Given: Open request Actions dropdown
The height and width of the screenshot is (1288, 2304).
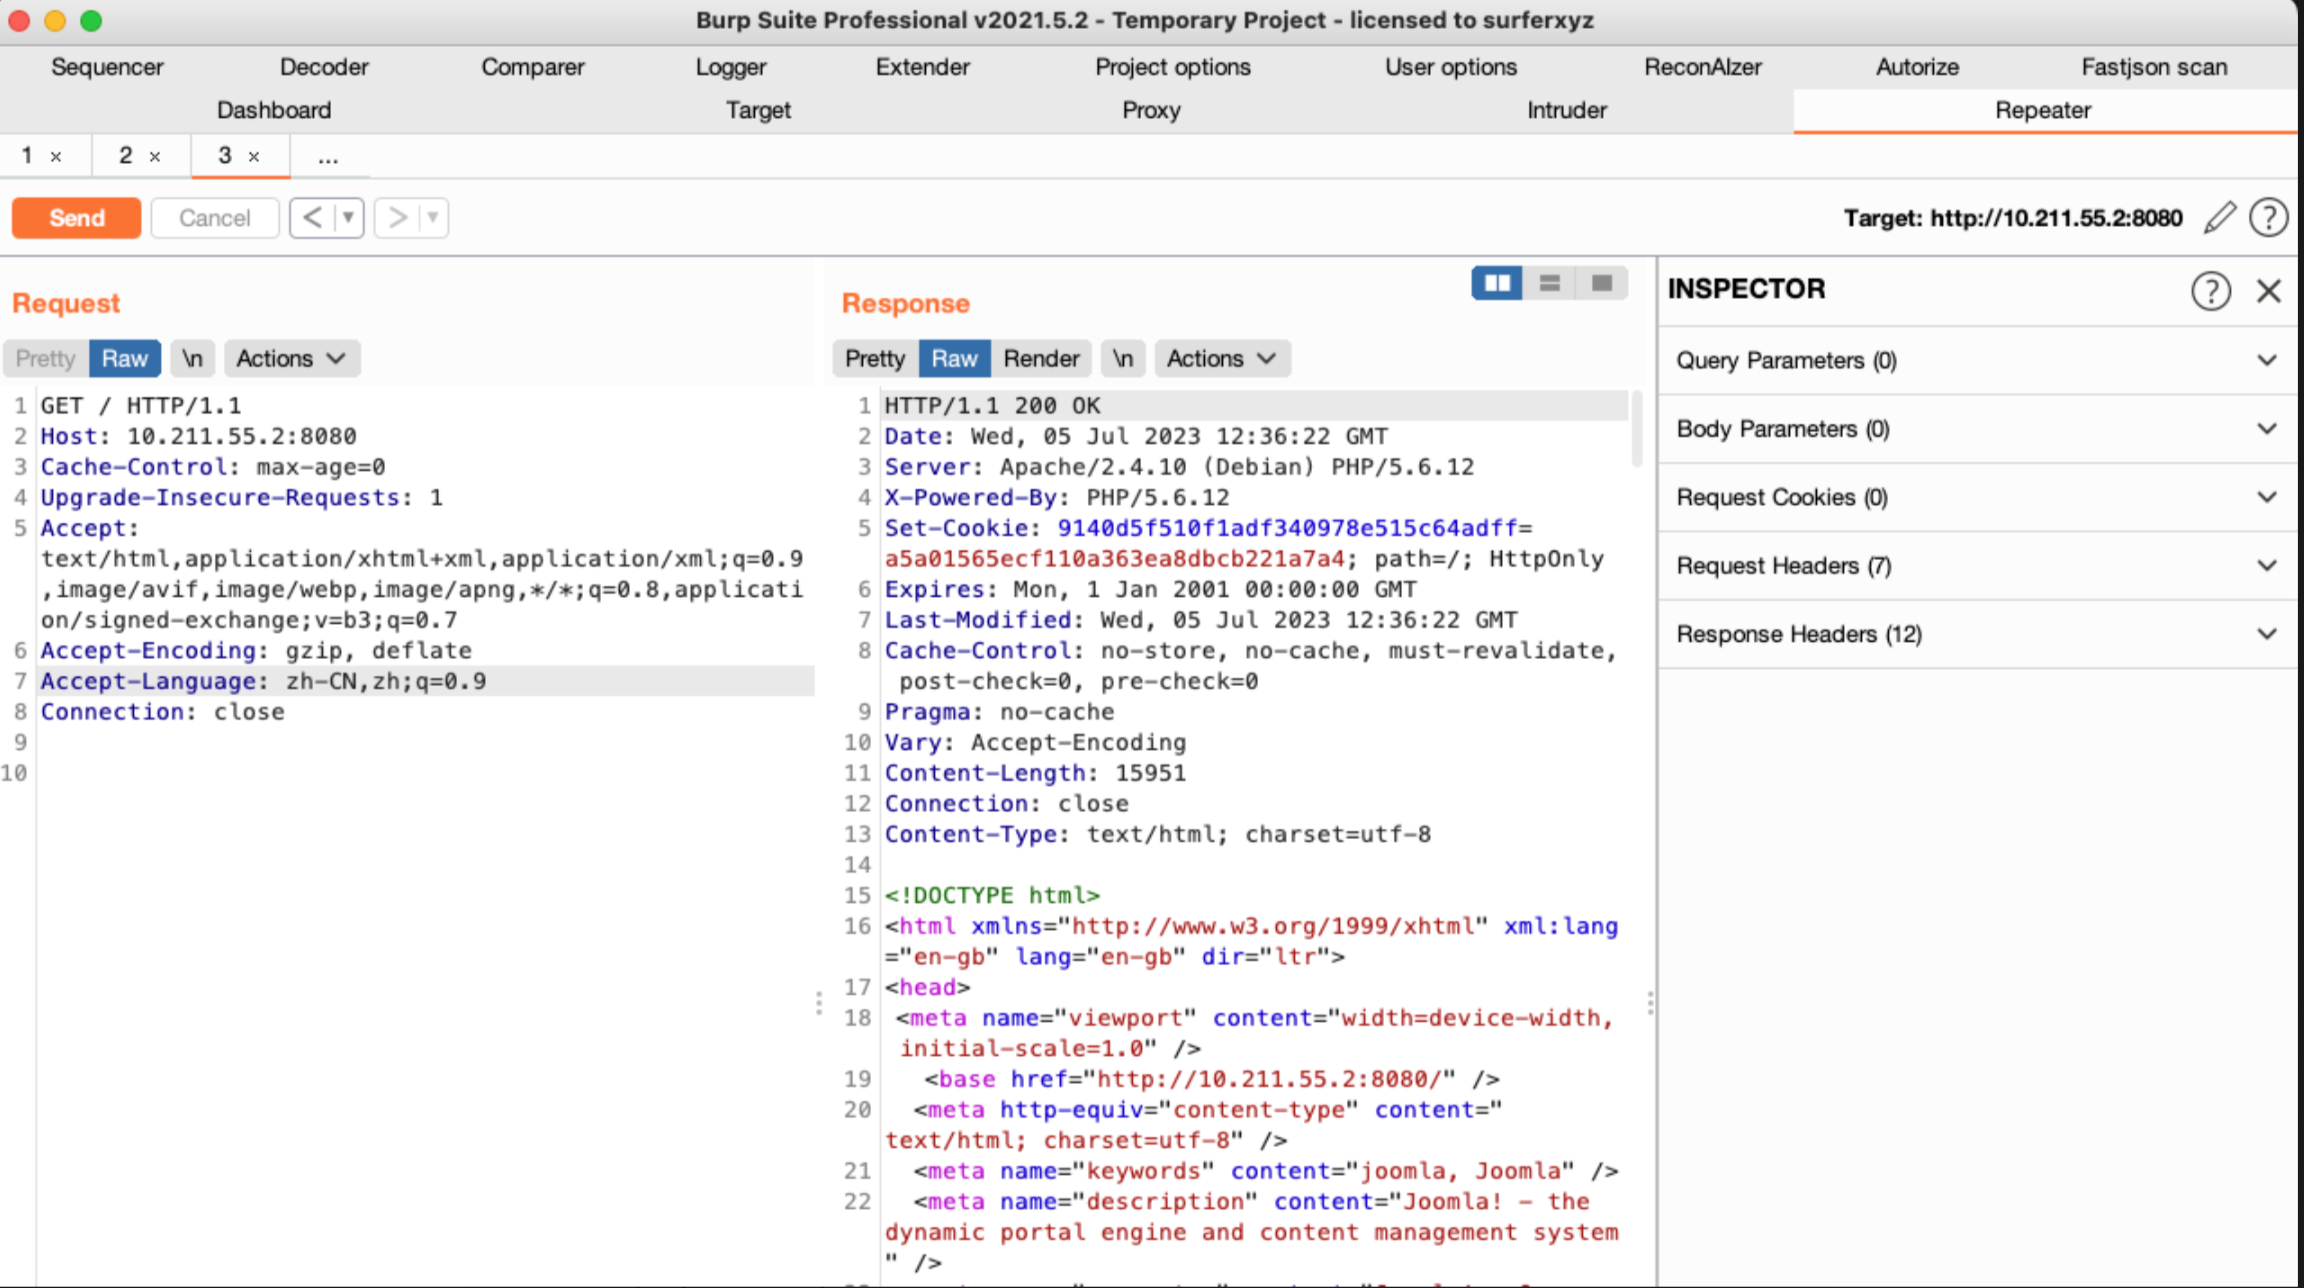Looking at the screenshot, I should 291,359.
